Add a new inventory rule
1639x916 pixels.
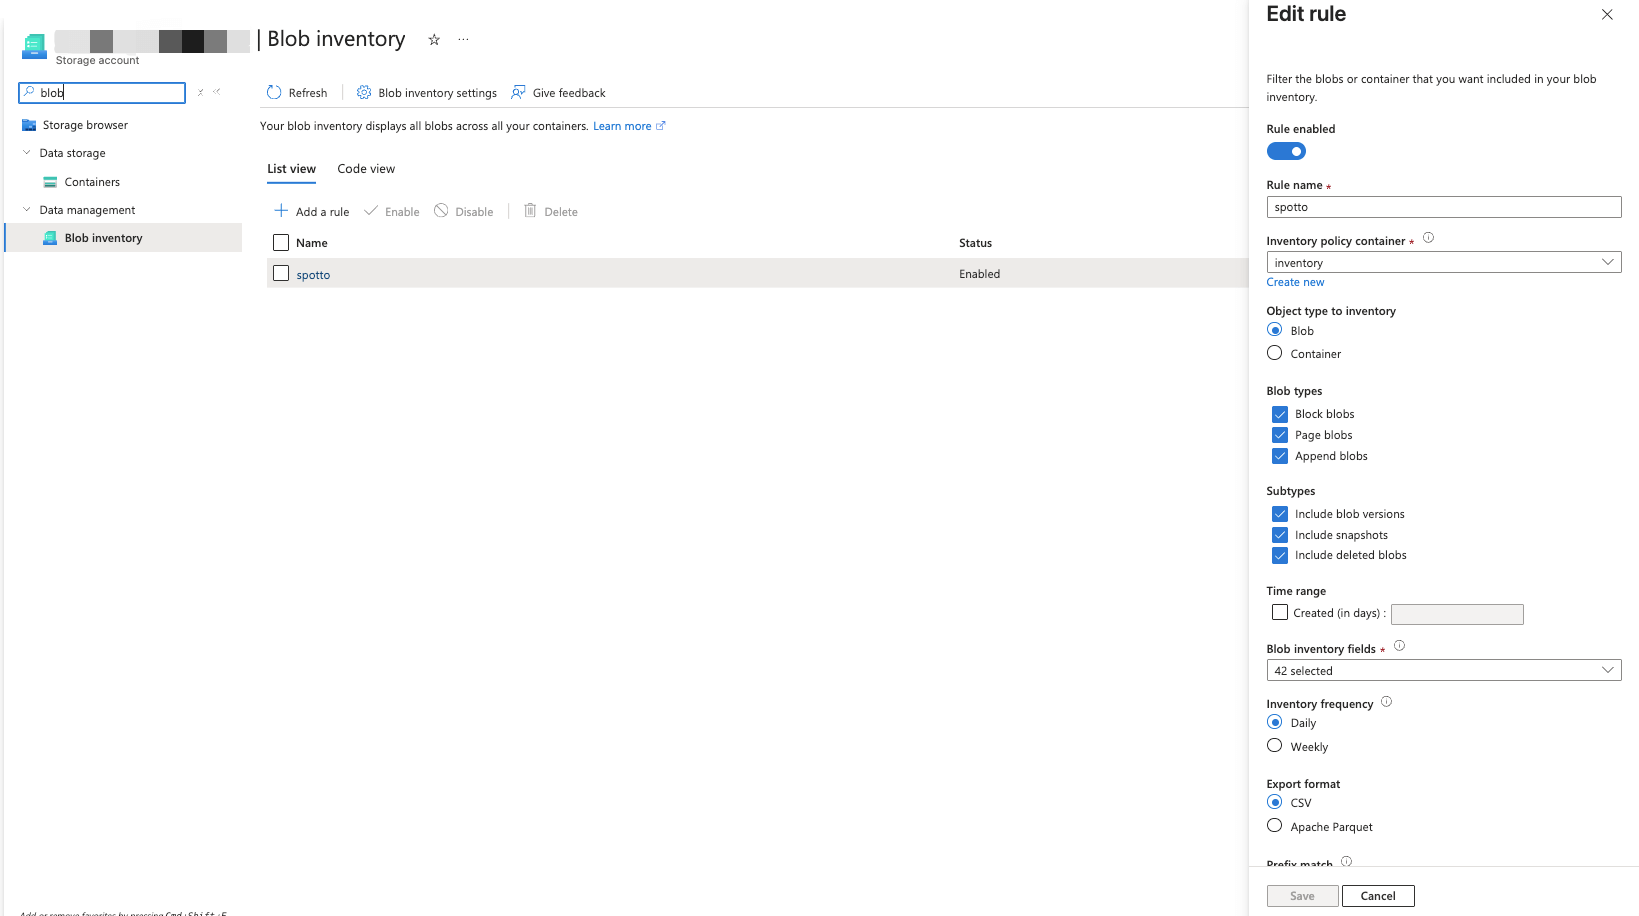tap(311, 211)
